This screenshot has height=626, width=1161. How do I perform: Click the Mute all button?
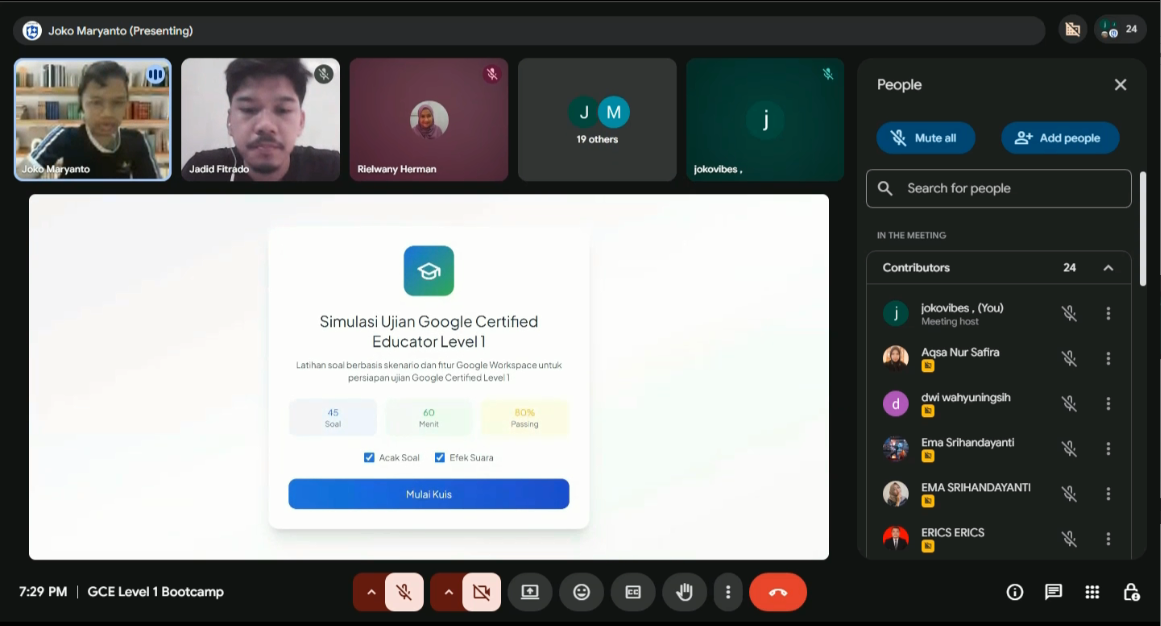click(x=926, y=138)
